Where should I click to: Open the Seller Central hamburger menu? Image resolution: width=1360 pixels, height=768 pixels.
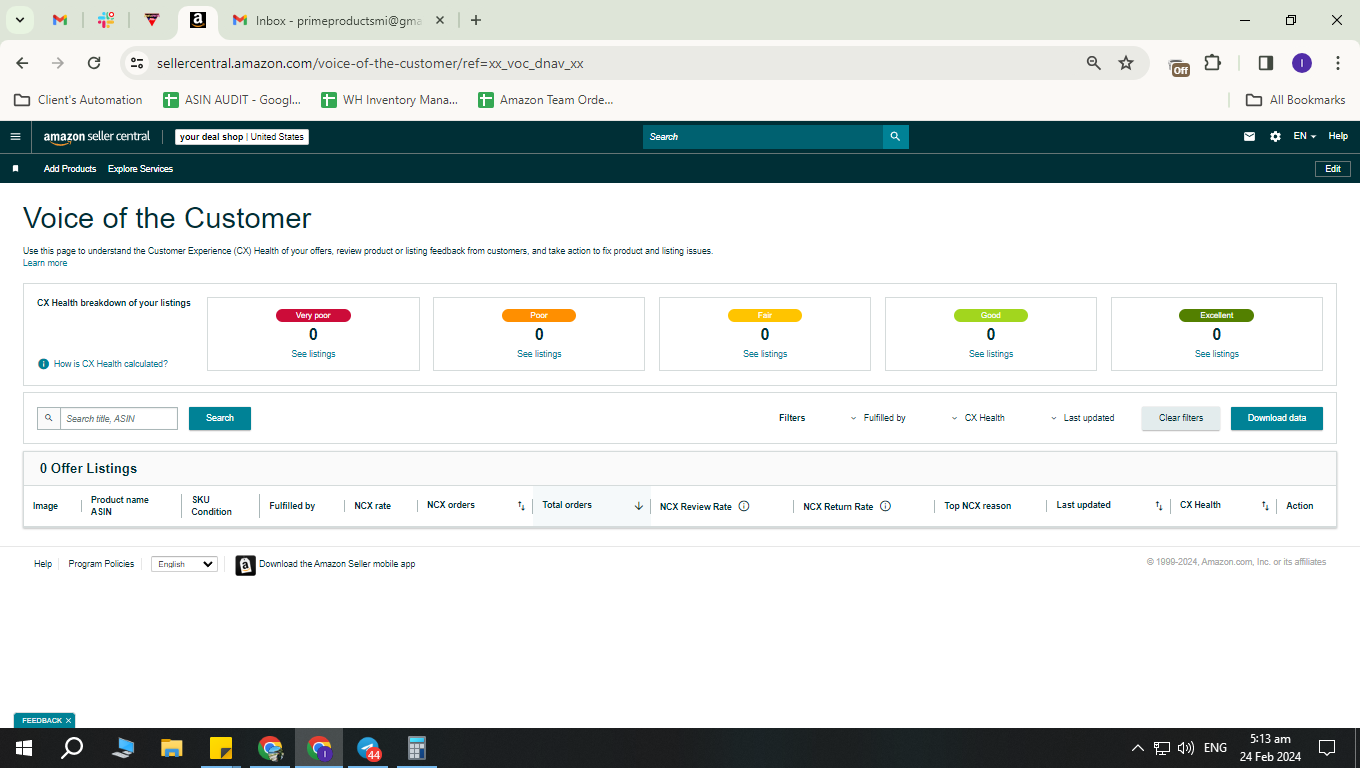point(15,137)
